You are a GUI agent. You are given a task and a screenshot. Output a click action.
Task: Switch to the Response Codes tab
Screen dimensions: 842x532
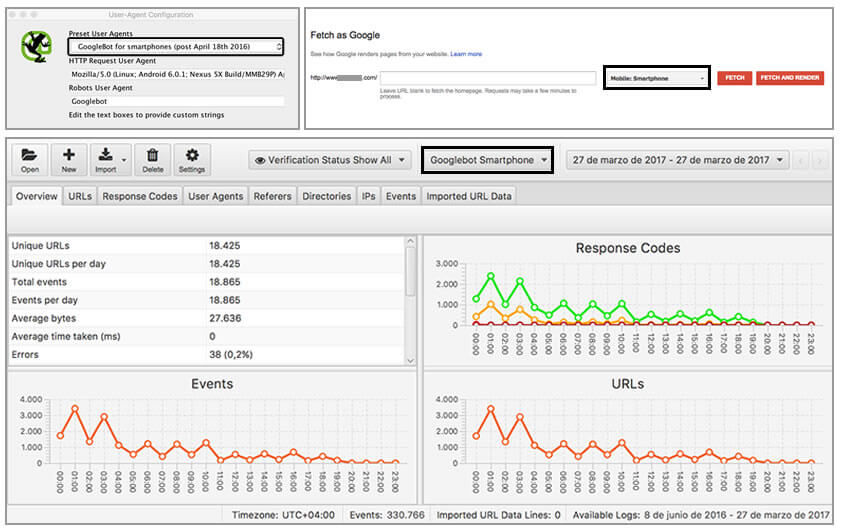pyautogui.click(x=140, y=196)
